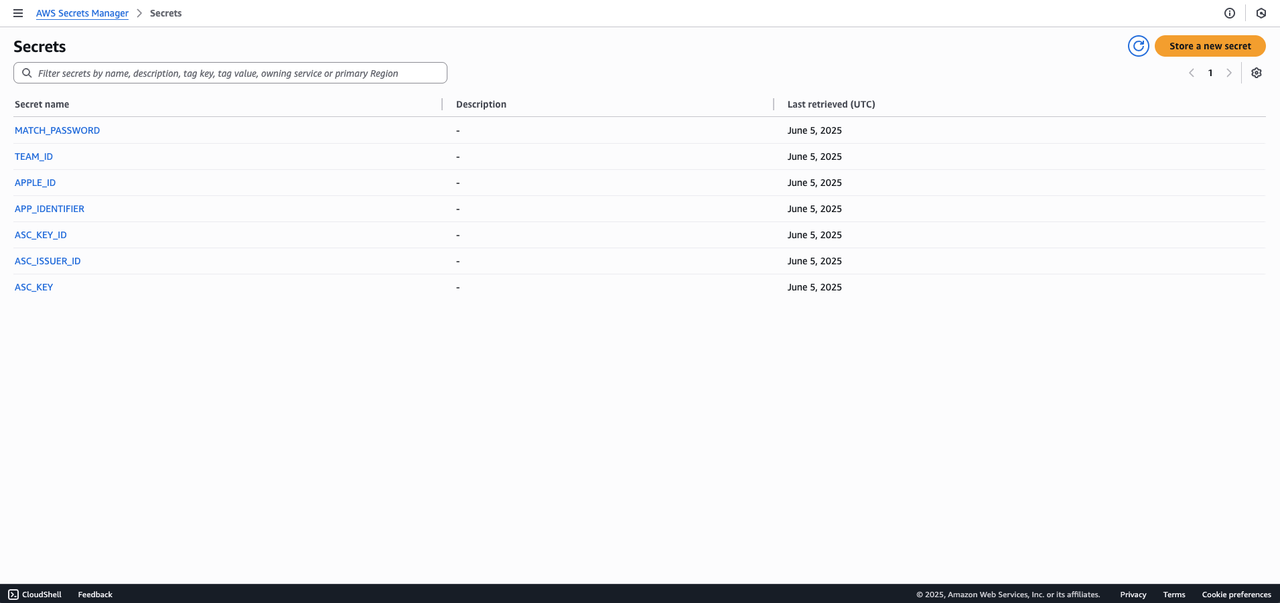
Task: Open AWS Secrets Manager breadcrumb link
Action: (x=82, y=13)
